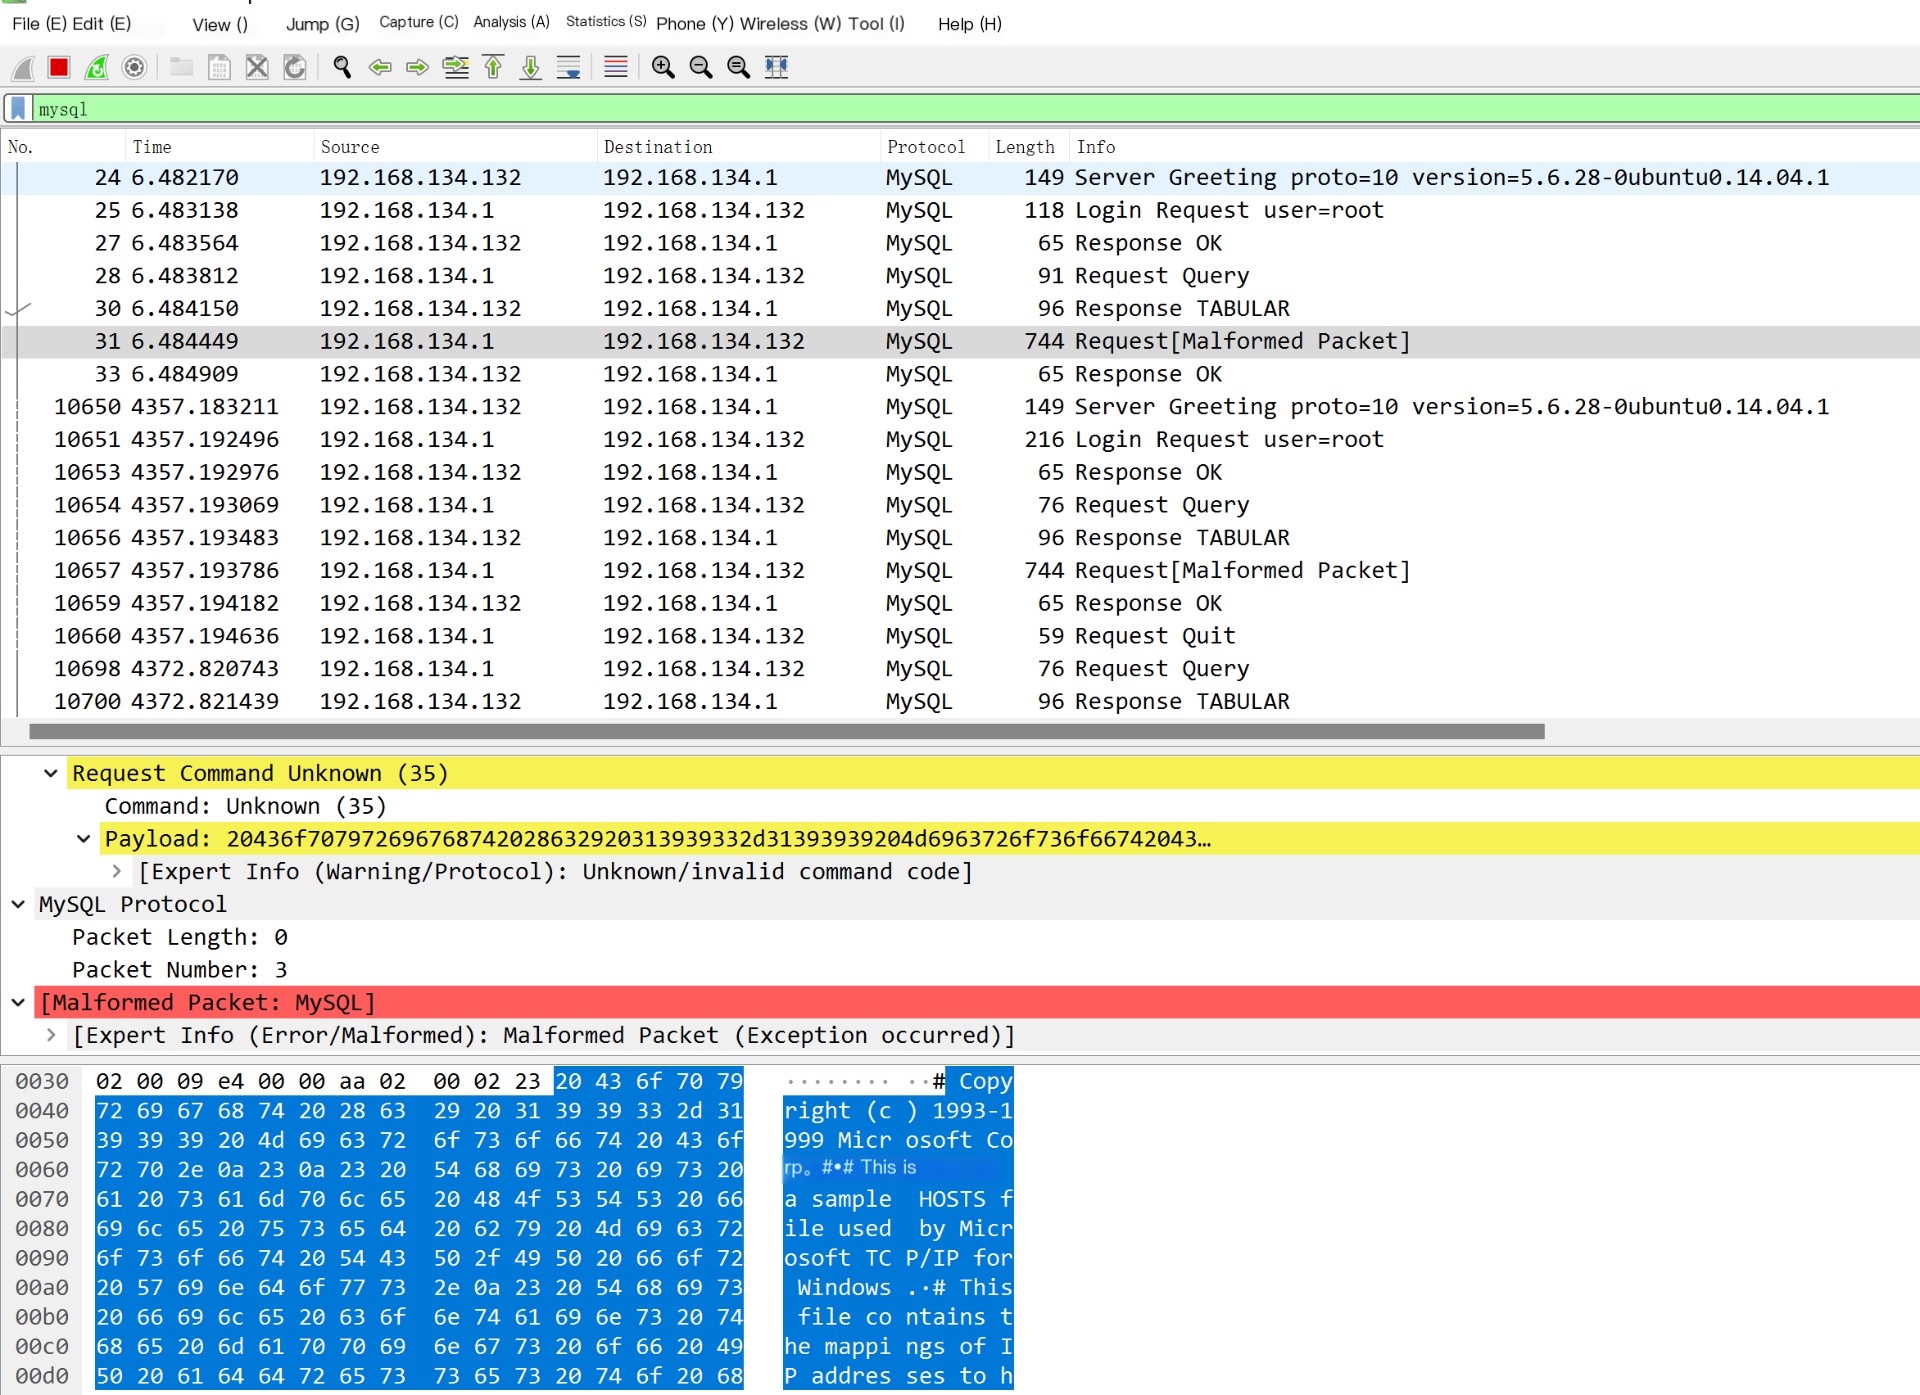Open a capture file folder icon

click(x=181, y=67)
